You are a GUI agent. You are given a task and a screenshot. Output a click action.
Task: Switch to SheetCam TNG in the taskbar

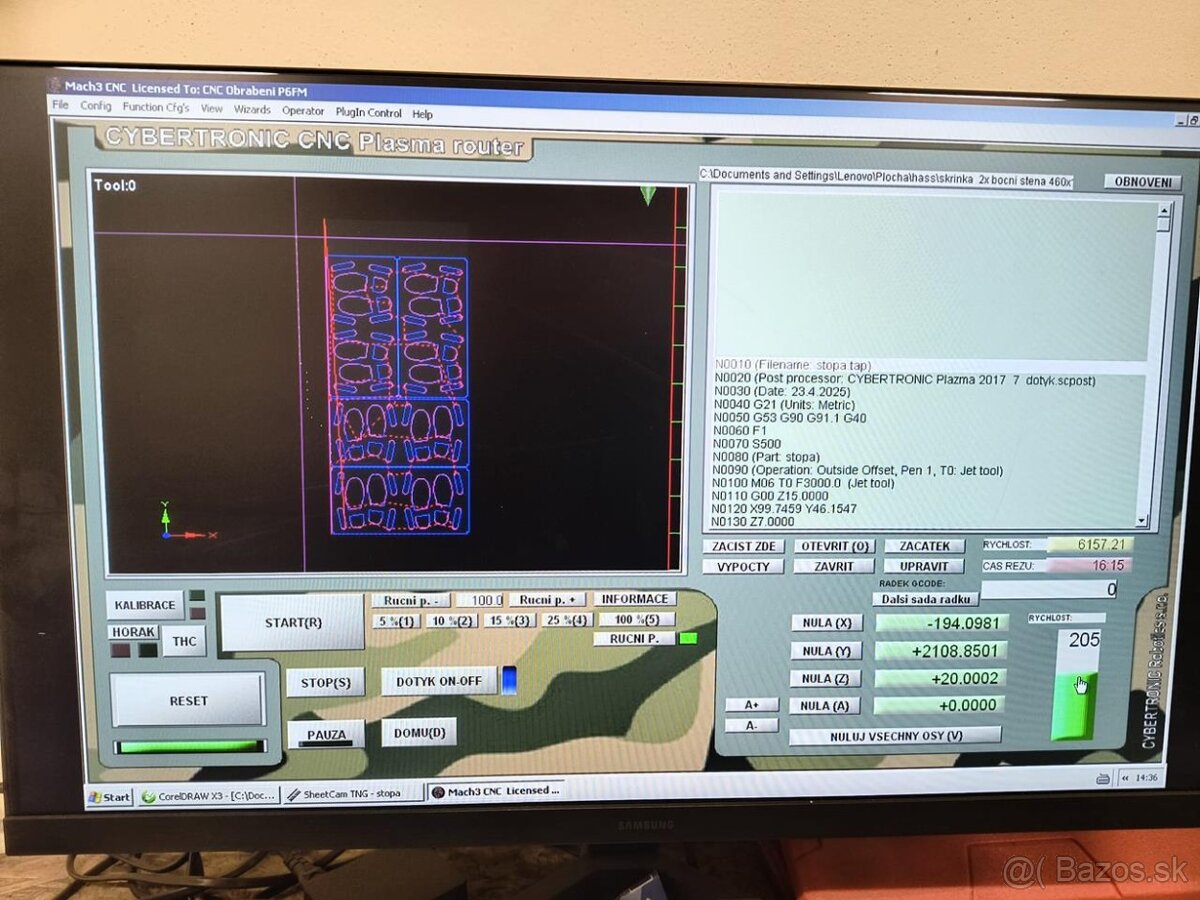(352, 794)
